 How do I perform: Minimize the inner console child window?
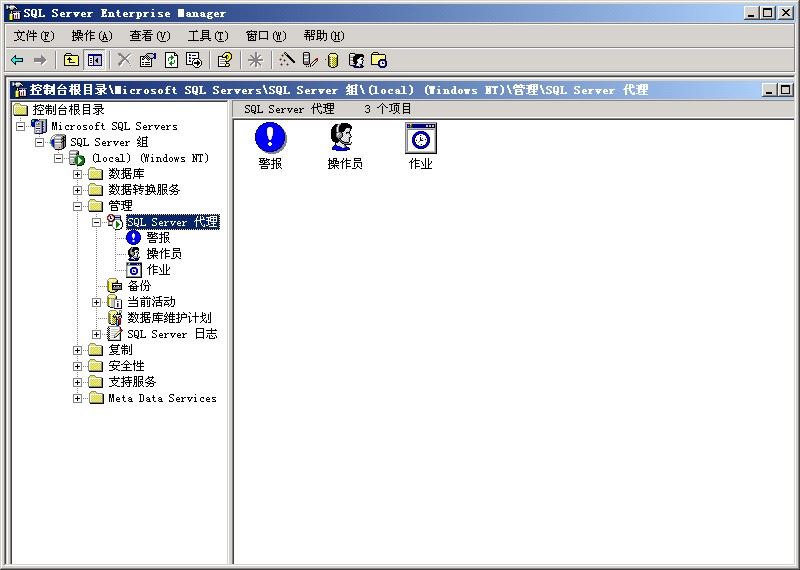pyautogui.click(x=769, y=90)
